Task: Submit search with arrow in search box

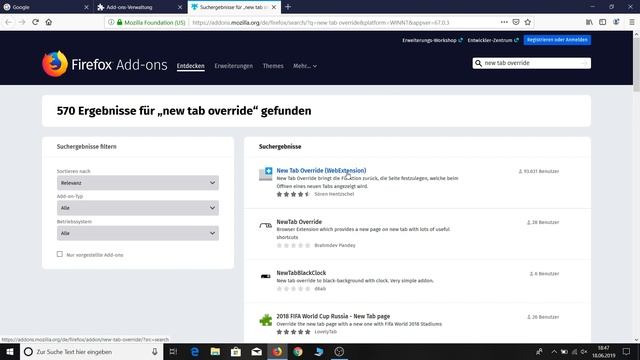Action: coord(584,63)
